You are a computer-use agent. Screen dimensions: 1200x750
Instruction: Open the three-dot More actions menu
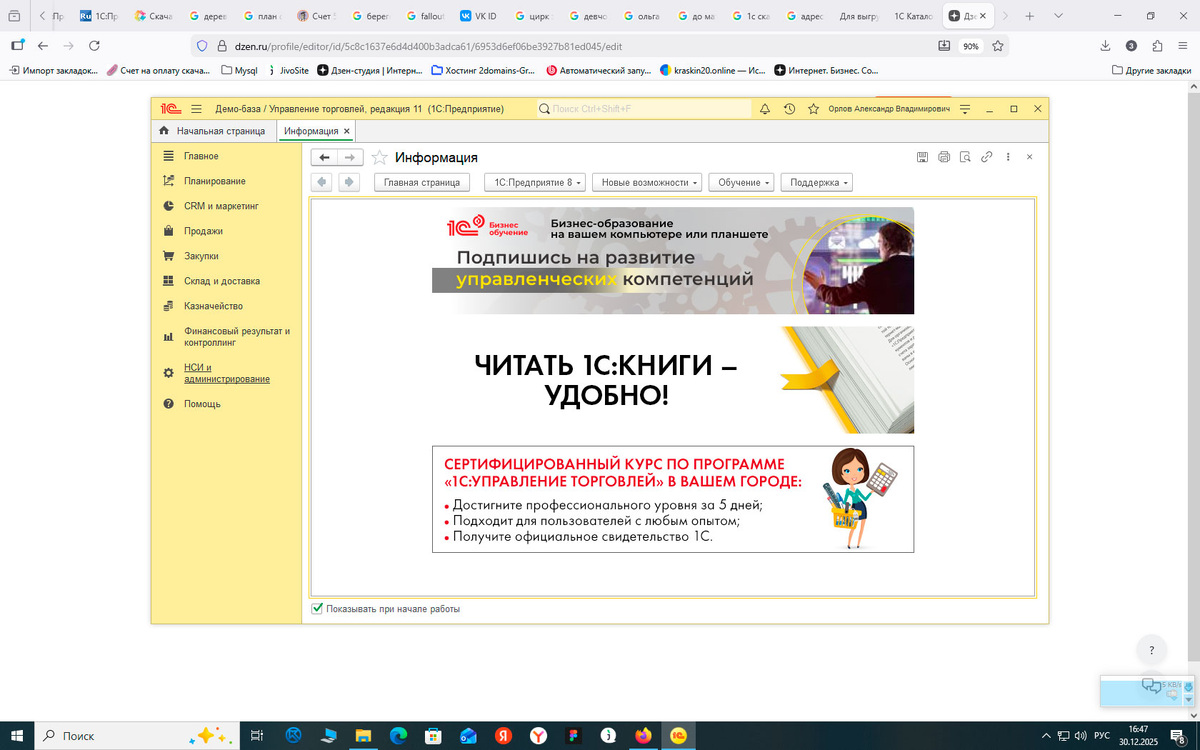1009,156
